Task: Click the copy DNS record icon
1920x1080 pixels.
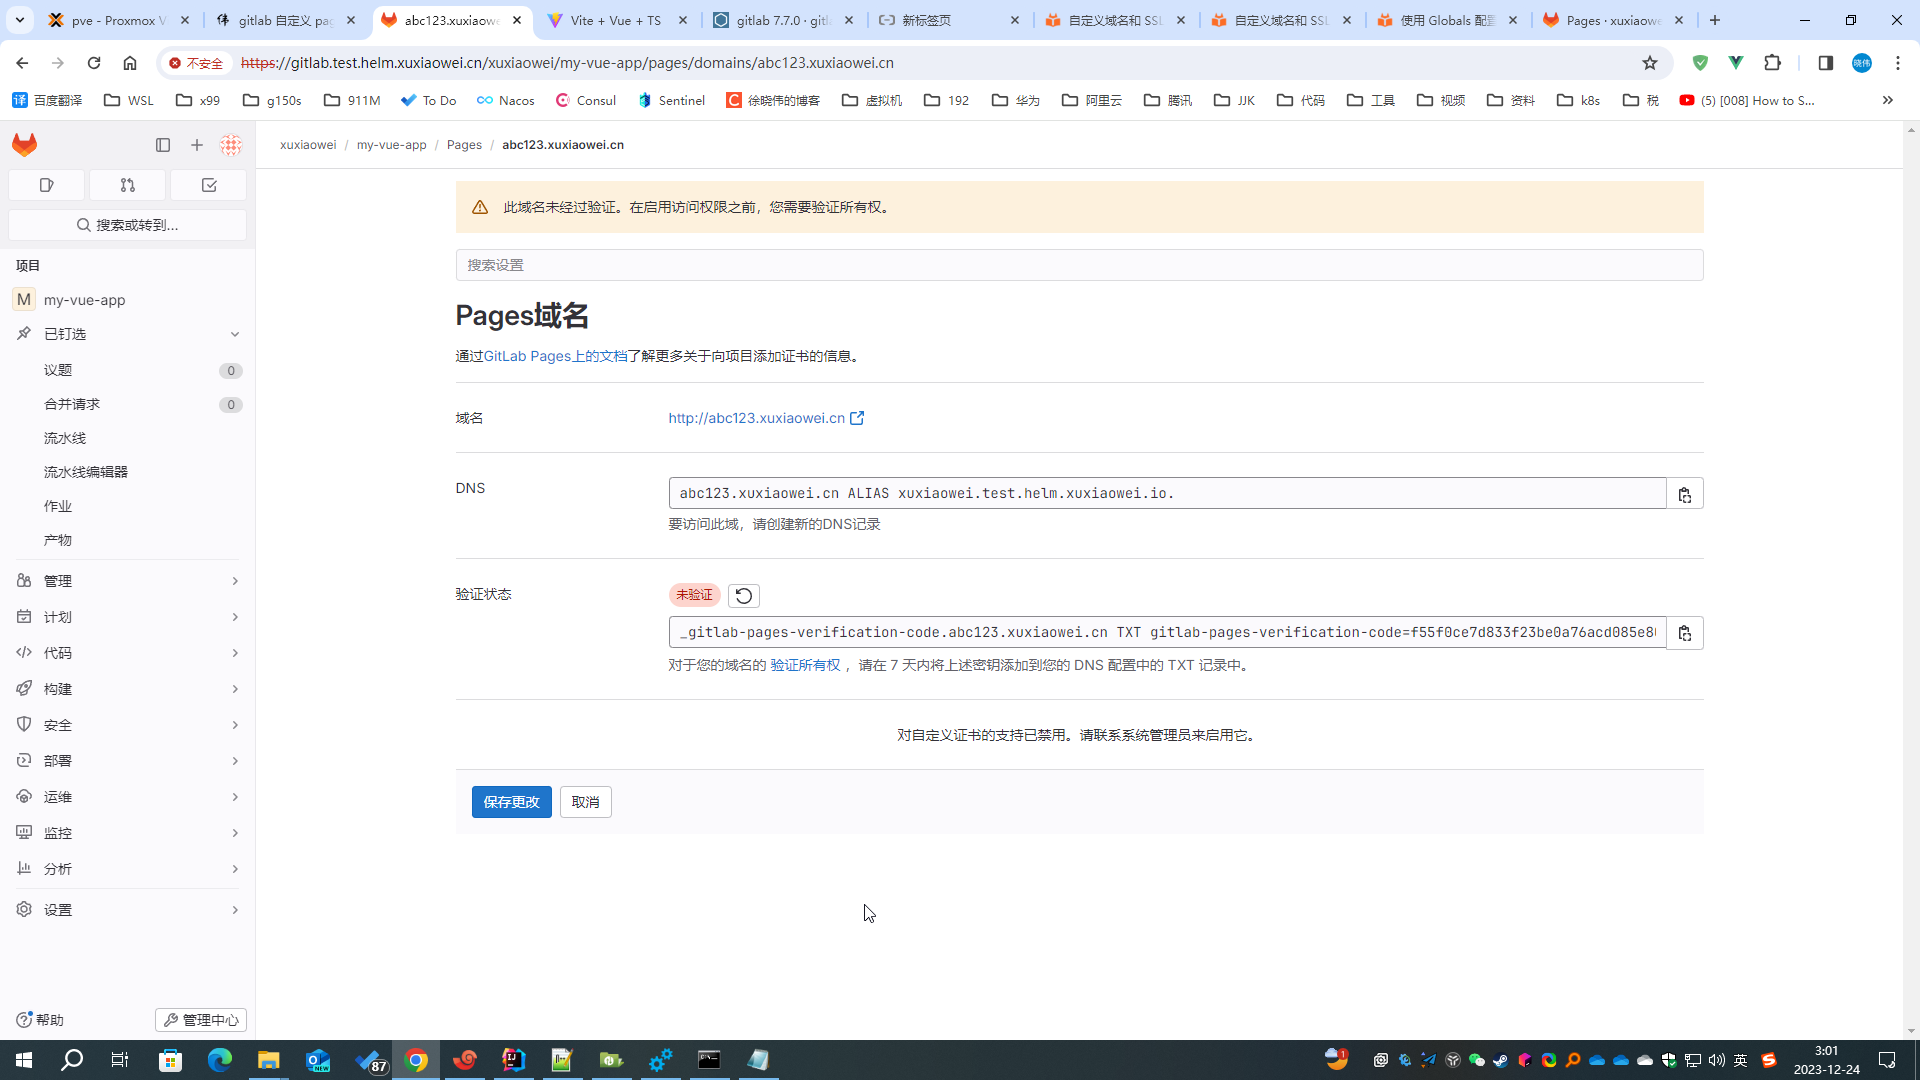Action: point(1685,493)
